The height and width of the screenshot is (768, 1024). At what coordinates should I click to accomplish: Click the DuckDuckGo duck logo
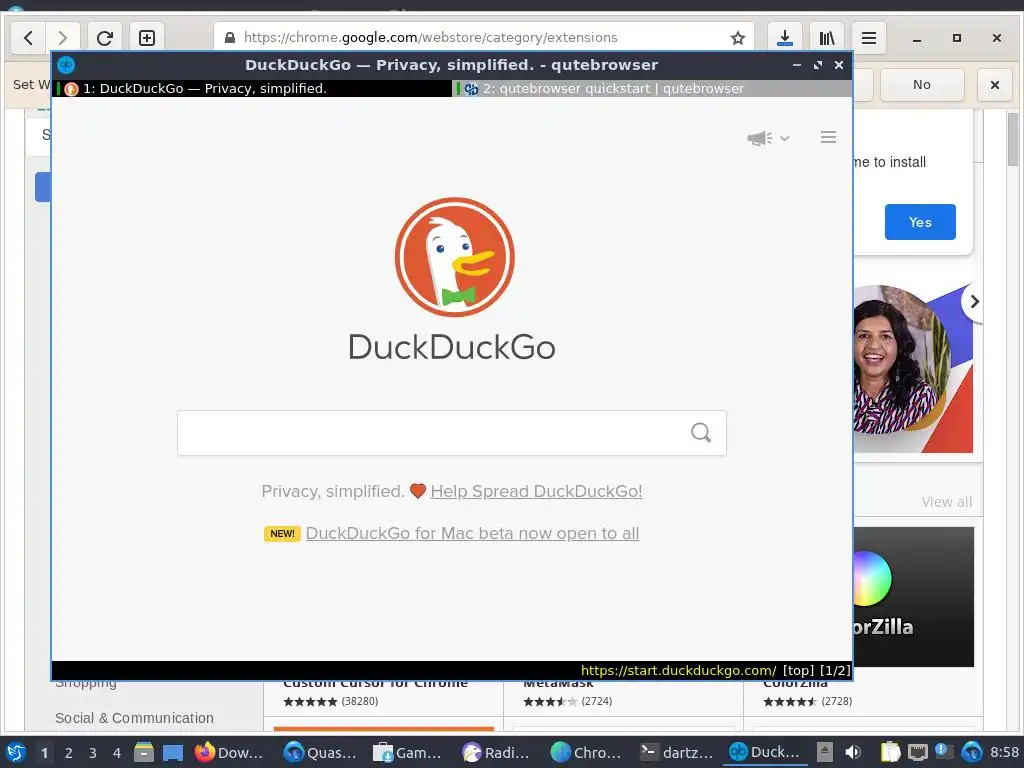point(455,257)
